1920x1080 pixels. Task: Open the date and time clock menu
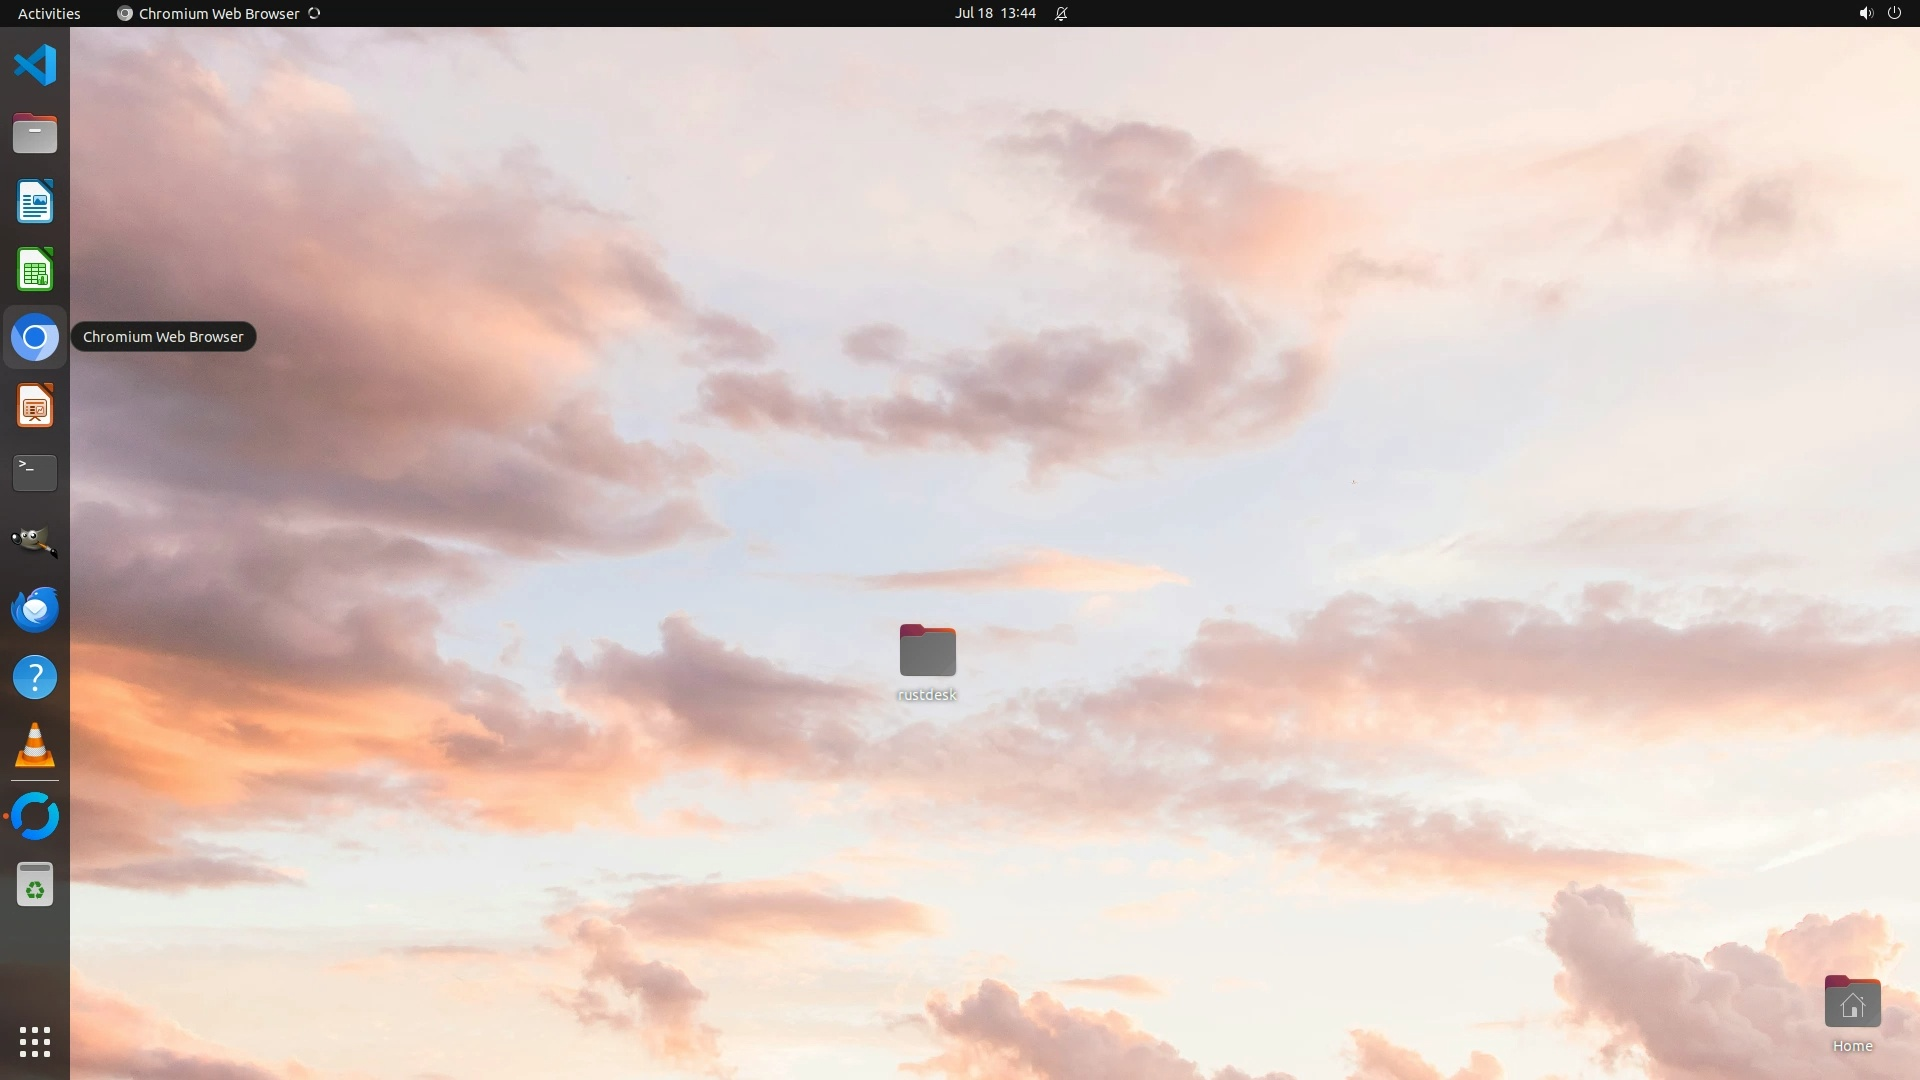click(994, 13)
